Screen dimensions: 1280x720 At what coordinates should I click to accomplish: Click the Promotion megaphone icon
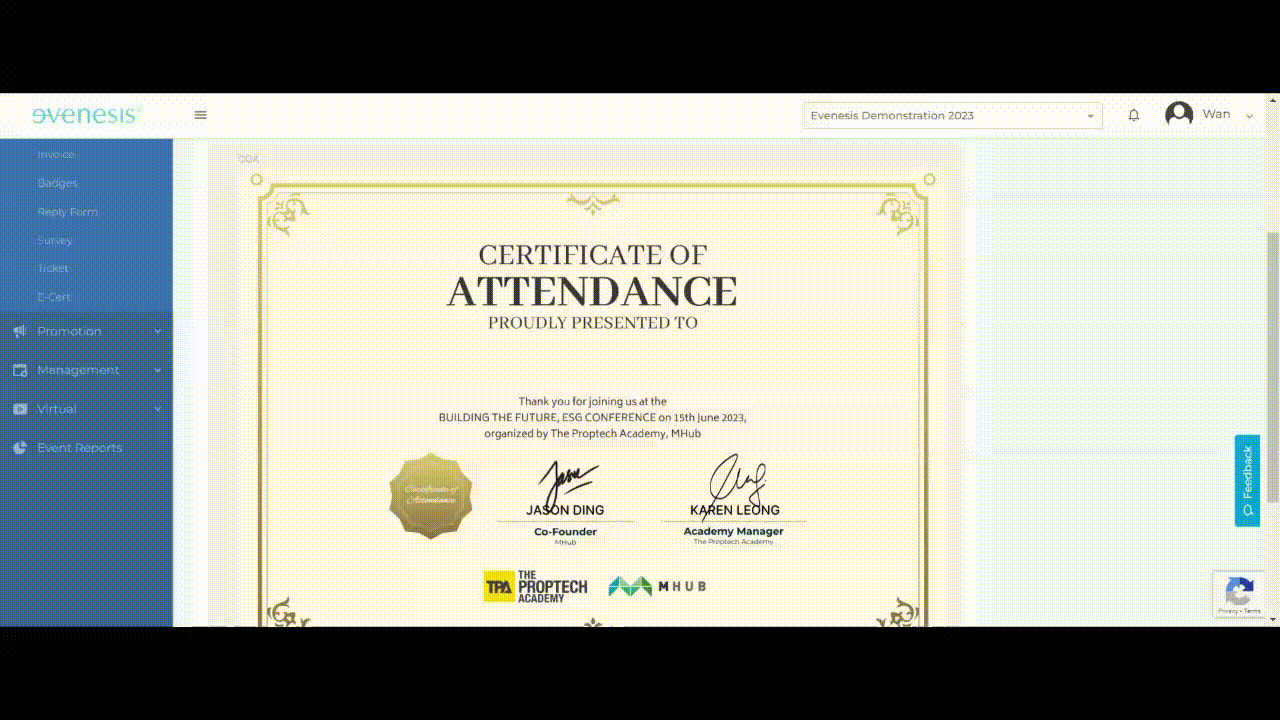click(x=20, y=331)
